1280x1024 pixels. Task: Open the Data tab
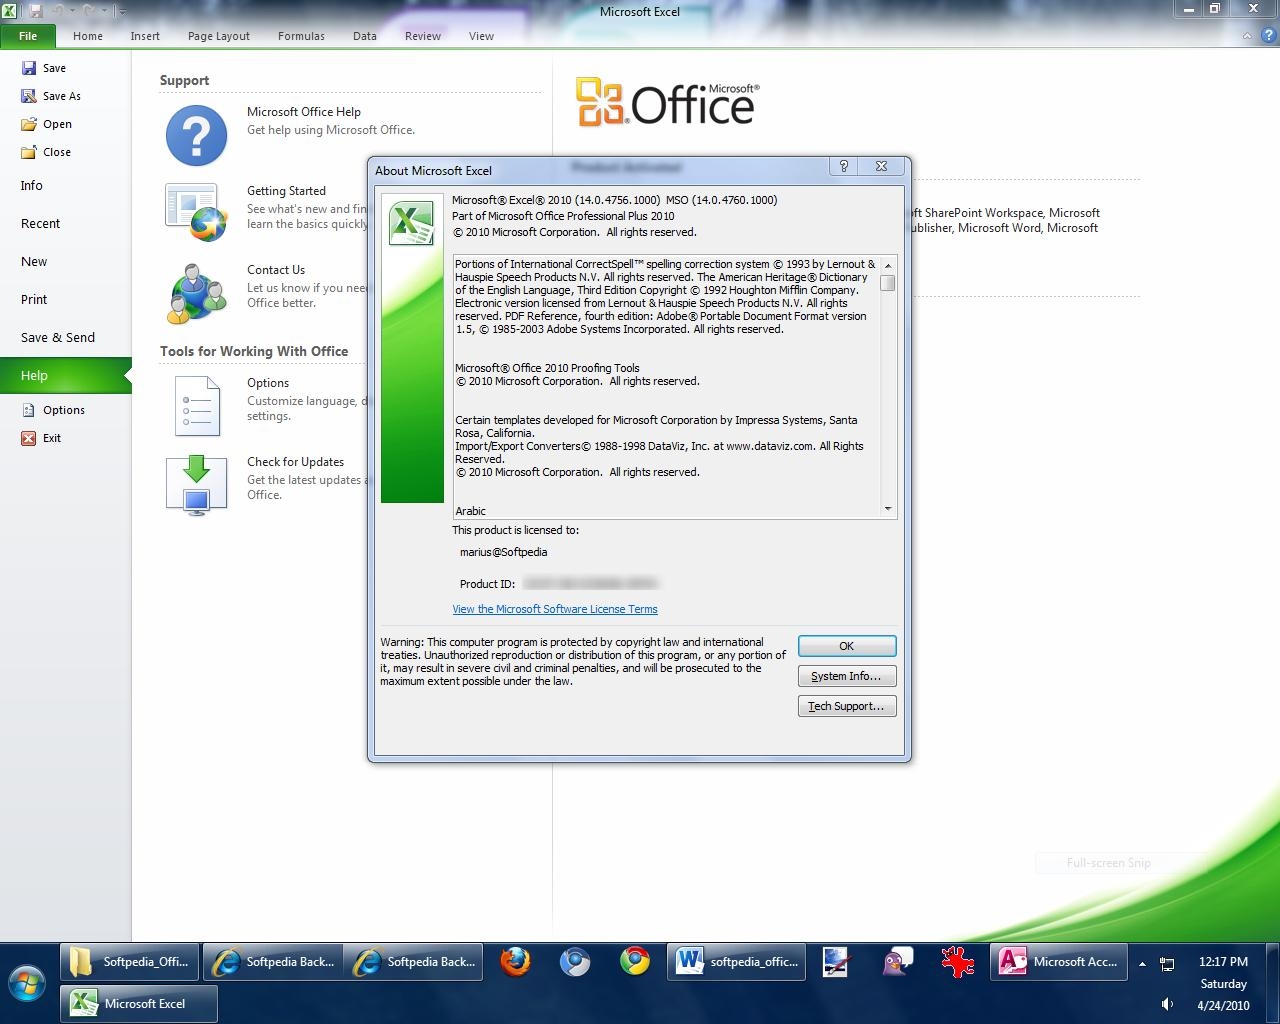point(365,36)
